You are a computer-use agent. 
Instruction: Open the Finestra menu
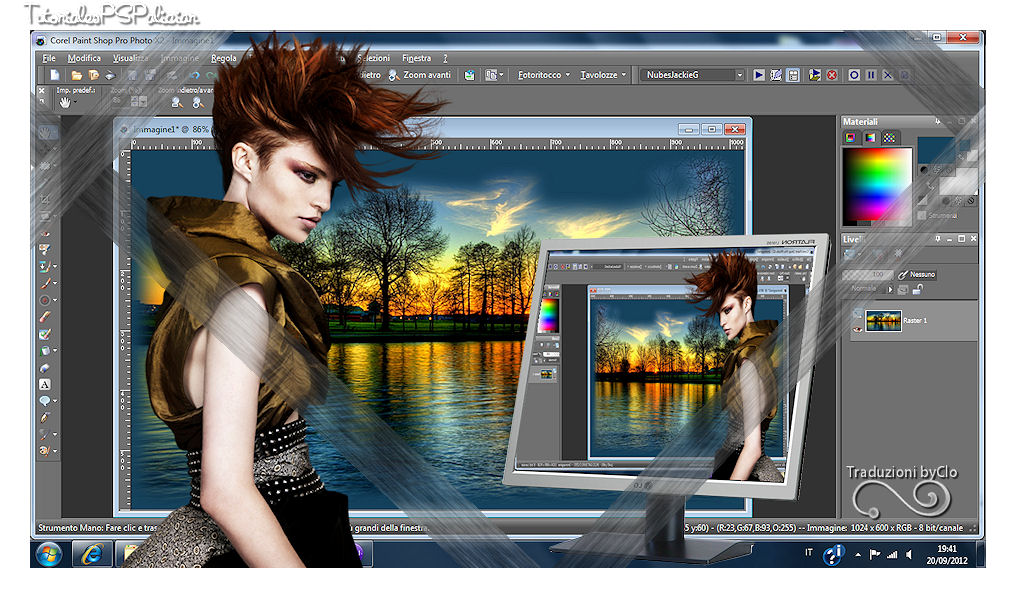[x=416, y=58]
